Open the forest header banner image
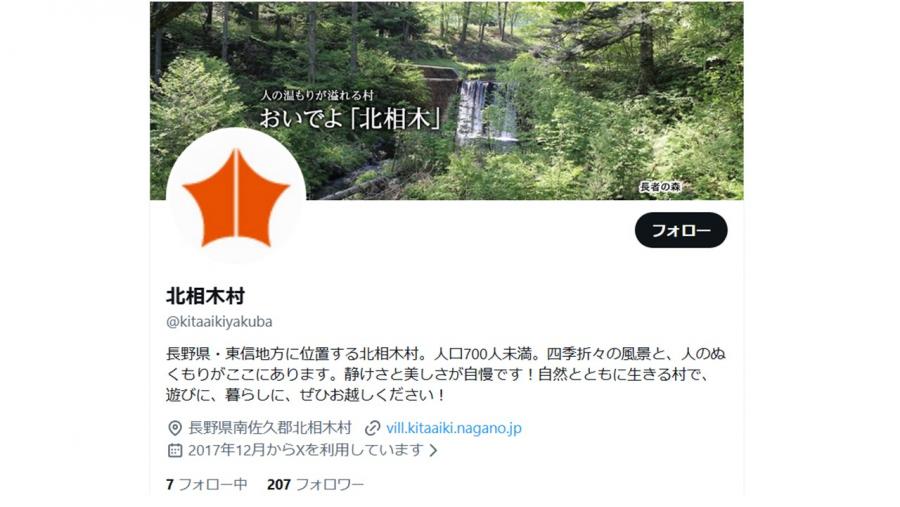 (x=447, y=100)
